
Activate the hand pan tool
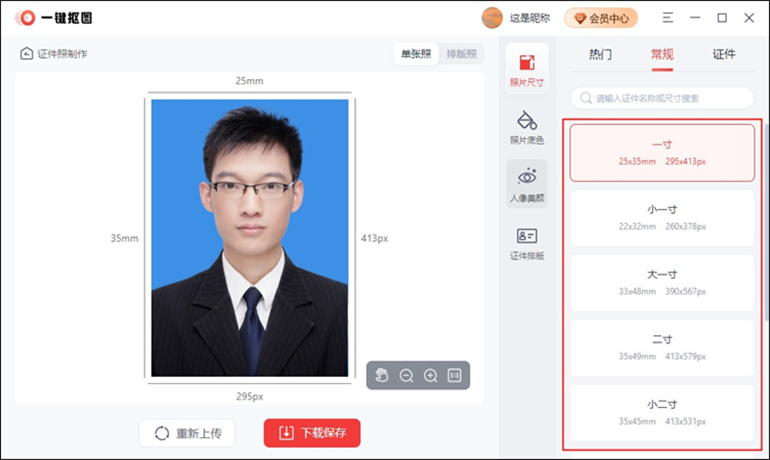pos(382,376)
